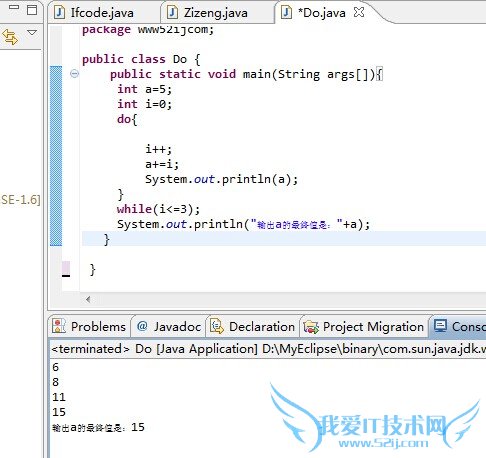
Task: Click the Problems tab icon
Action: [x=59, y=326]
